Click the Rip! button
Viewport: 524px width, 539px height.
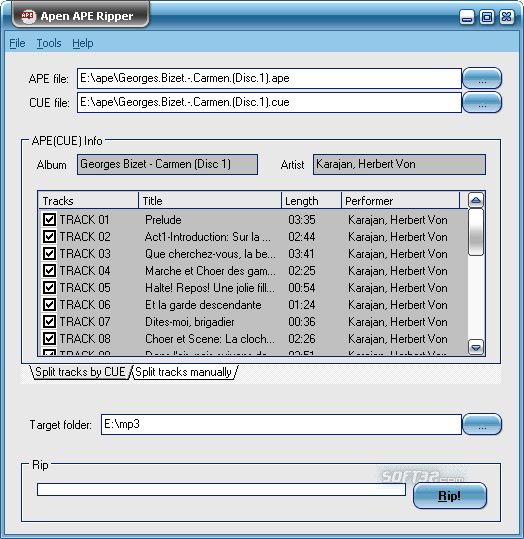450,496
